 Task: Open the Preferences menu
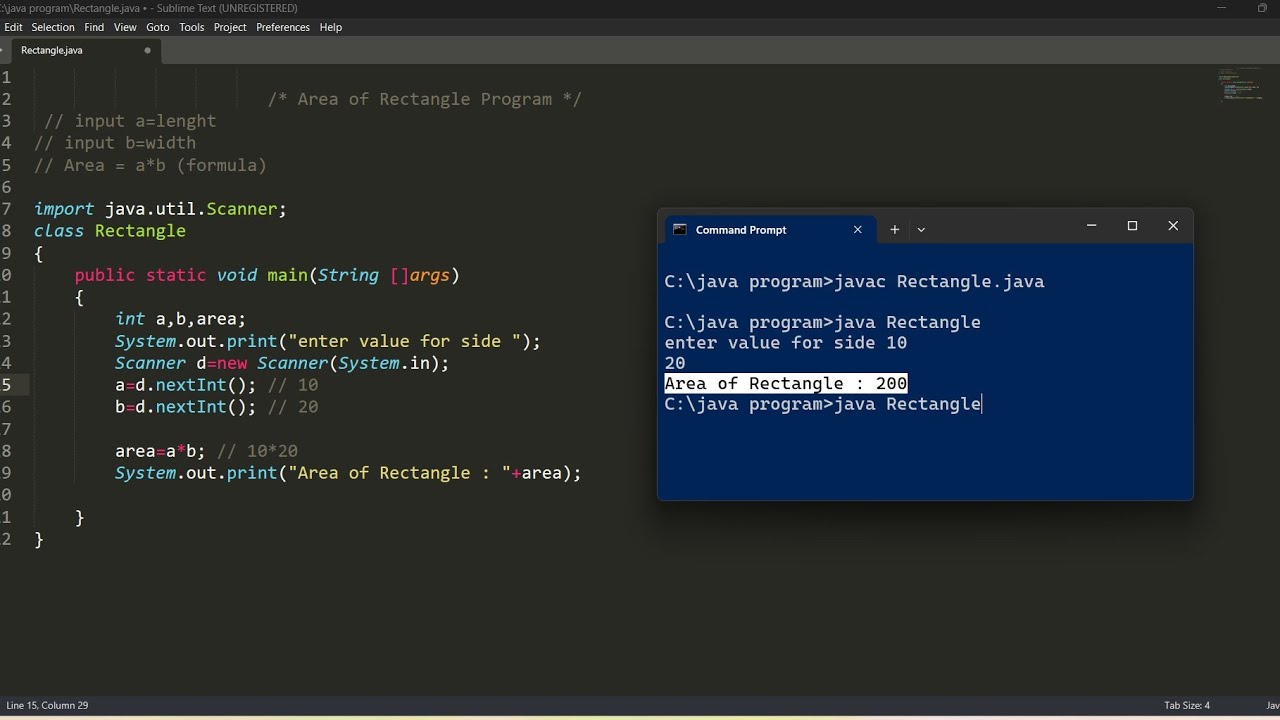pyautogui.click(x=283, y=27)
